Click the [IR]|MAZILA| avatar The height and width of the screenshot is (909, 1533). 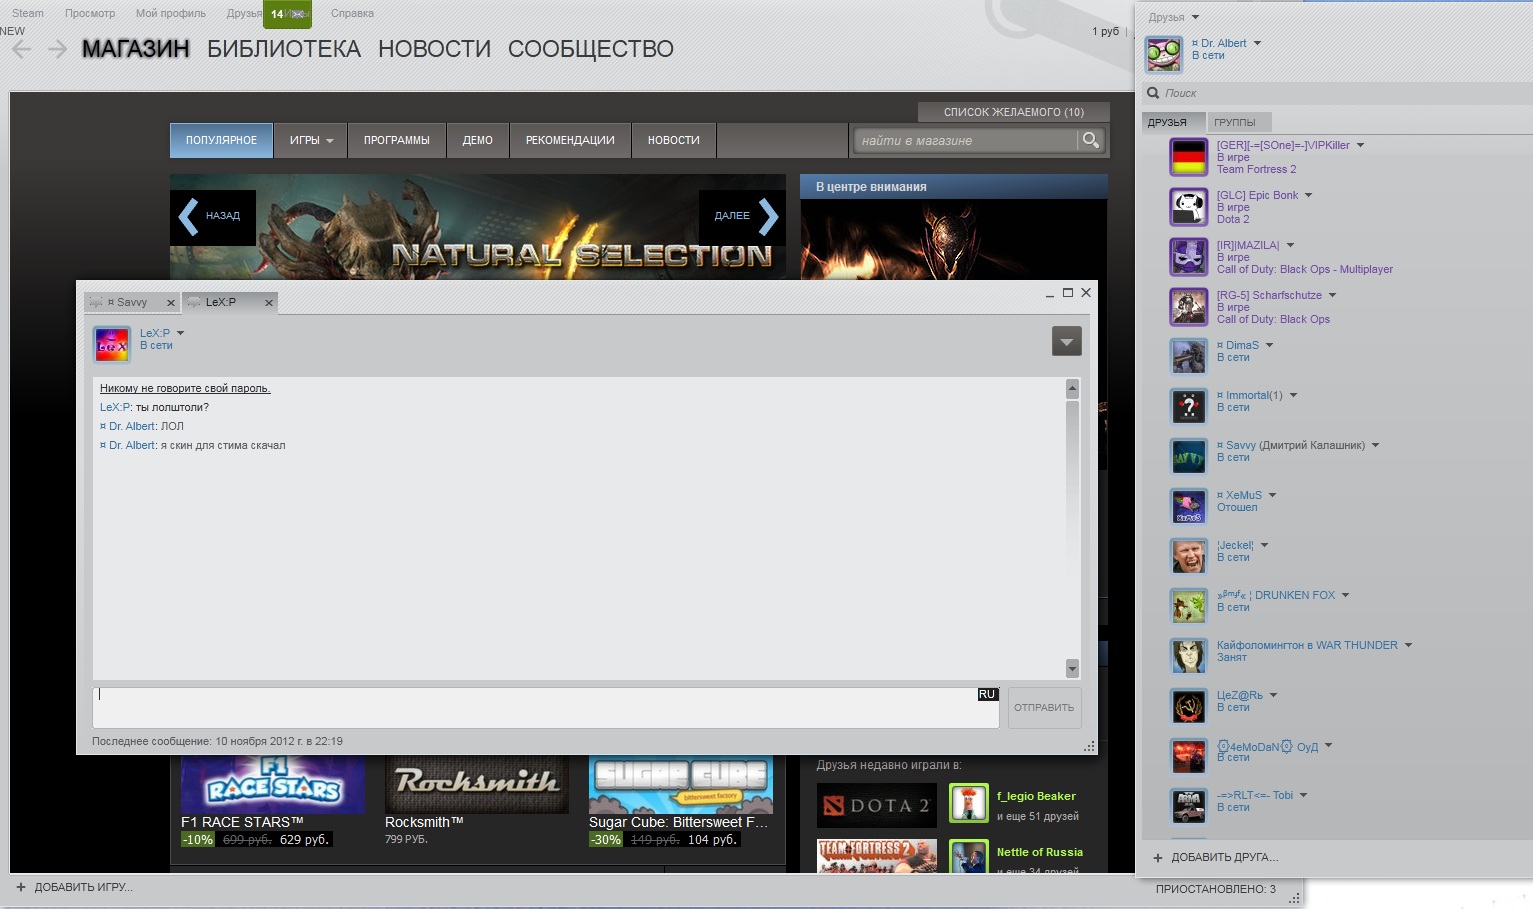1189,257
